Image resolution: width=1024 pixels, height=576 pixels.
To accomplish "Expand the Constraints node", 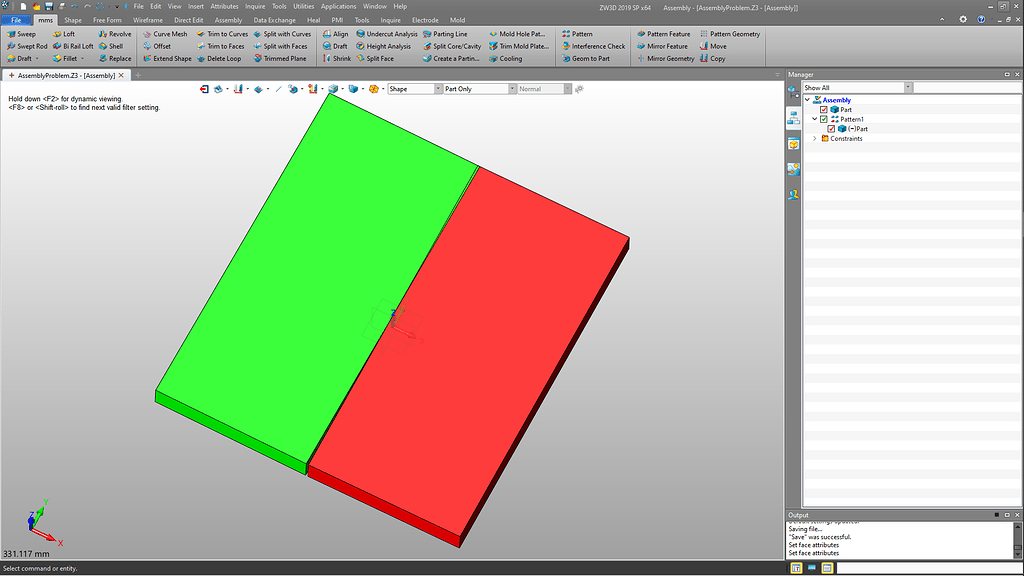I will click(x=815, y=138).
